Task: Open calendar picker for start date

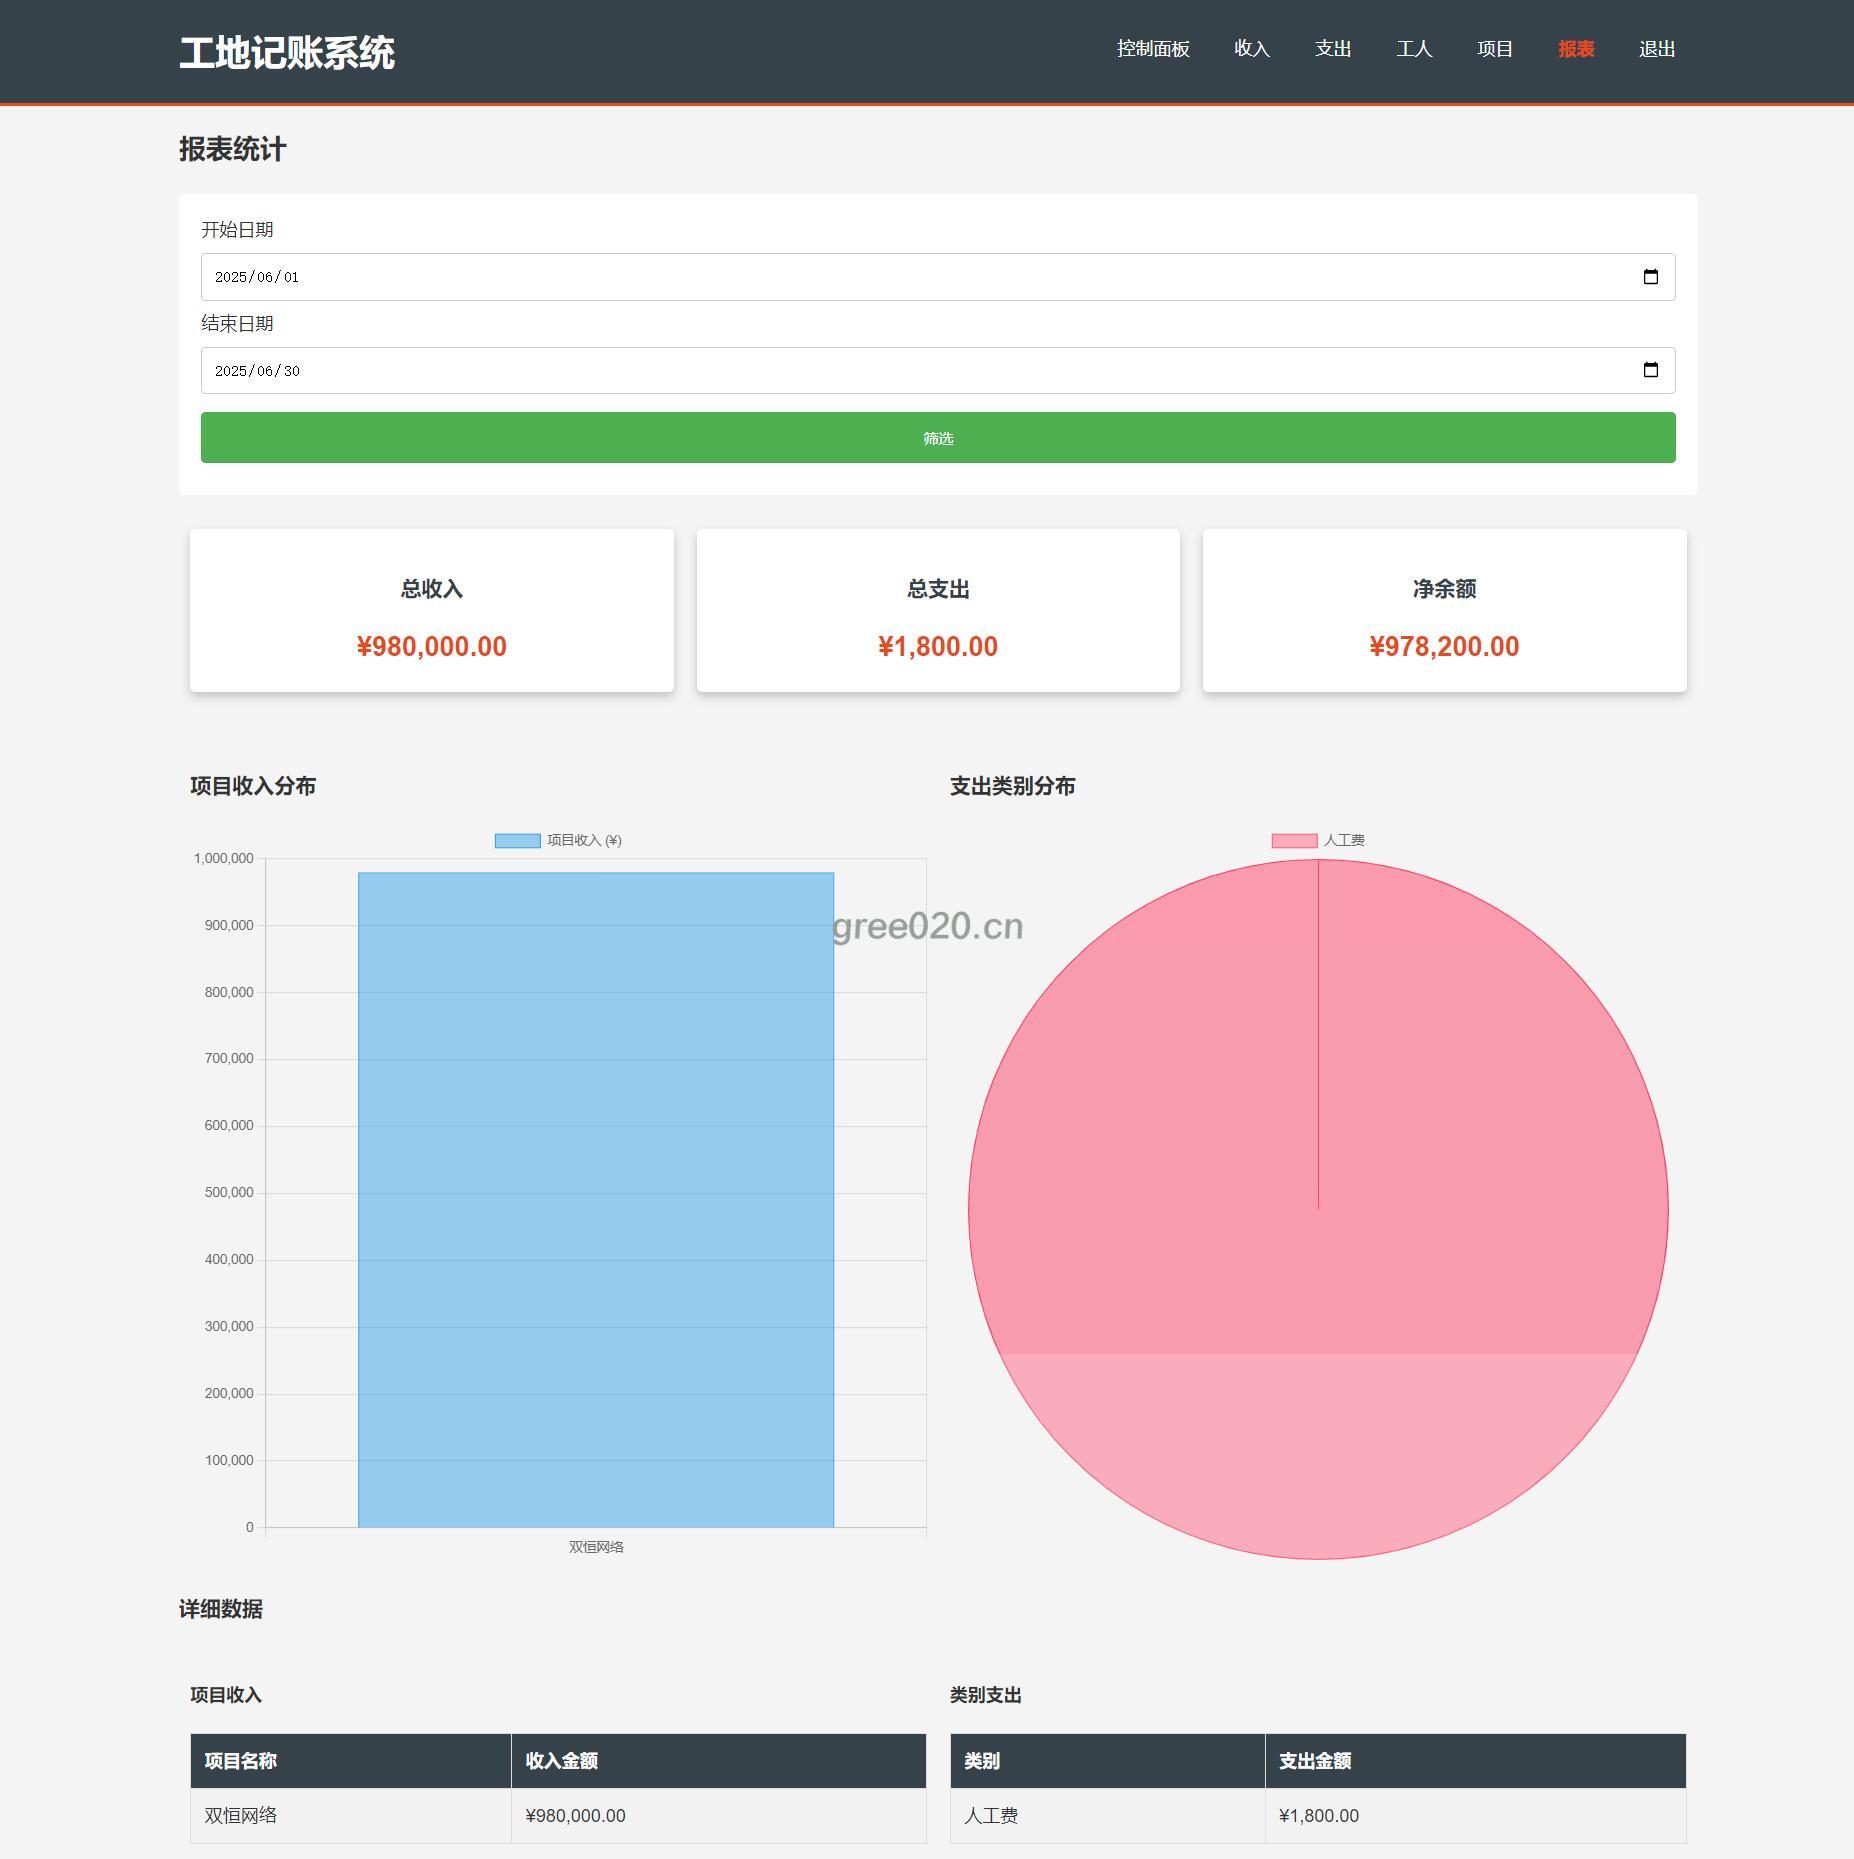Action: [x=1650, y=277]
